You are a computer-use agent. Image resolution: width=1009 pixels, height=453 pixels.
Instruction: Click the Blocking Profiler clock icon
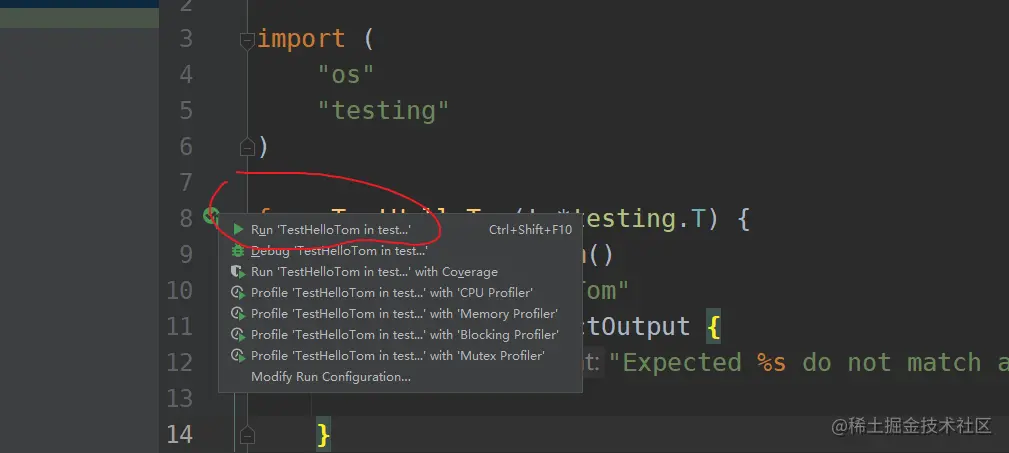tap(238, 335)
